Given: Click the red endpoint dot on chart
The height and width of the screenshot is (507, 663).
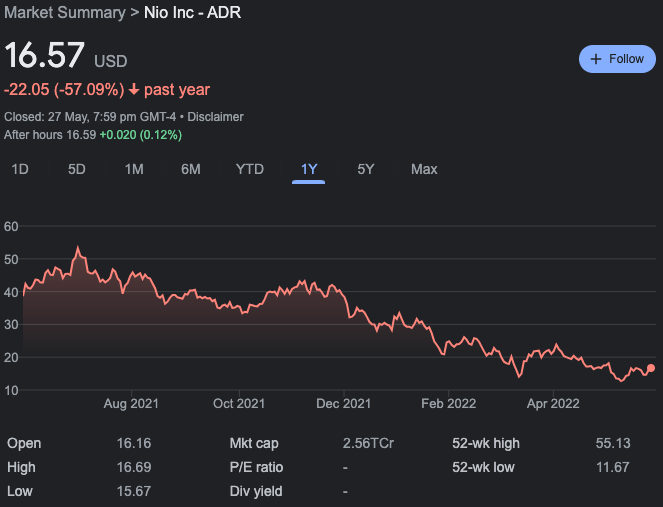Looking at the screenshot, I should click(x=651, y=368).
